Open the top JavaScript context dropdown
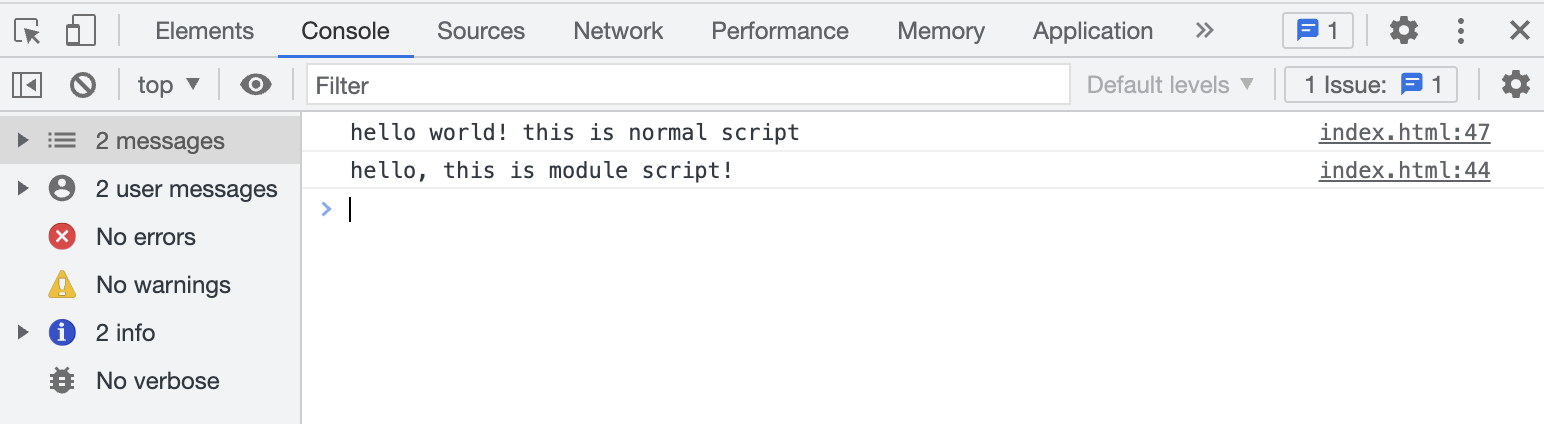Viewport: 1544px width, 424px height. click(x=169, y=85)
